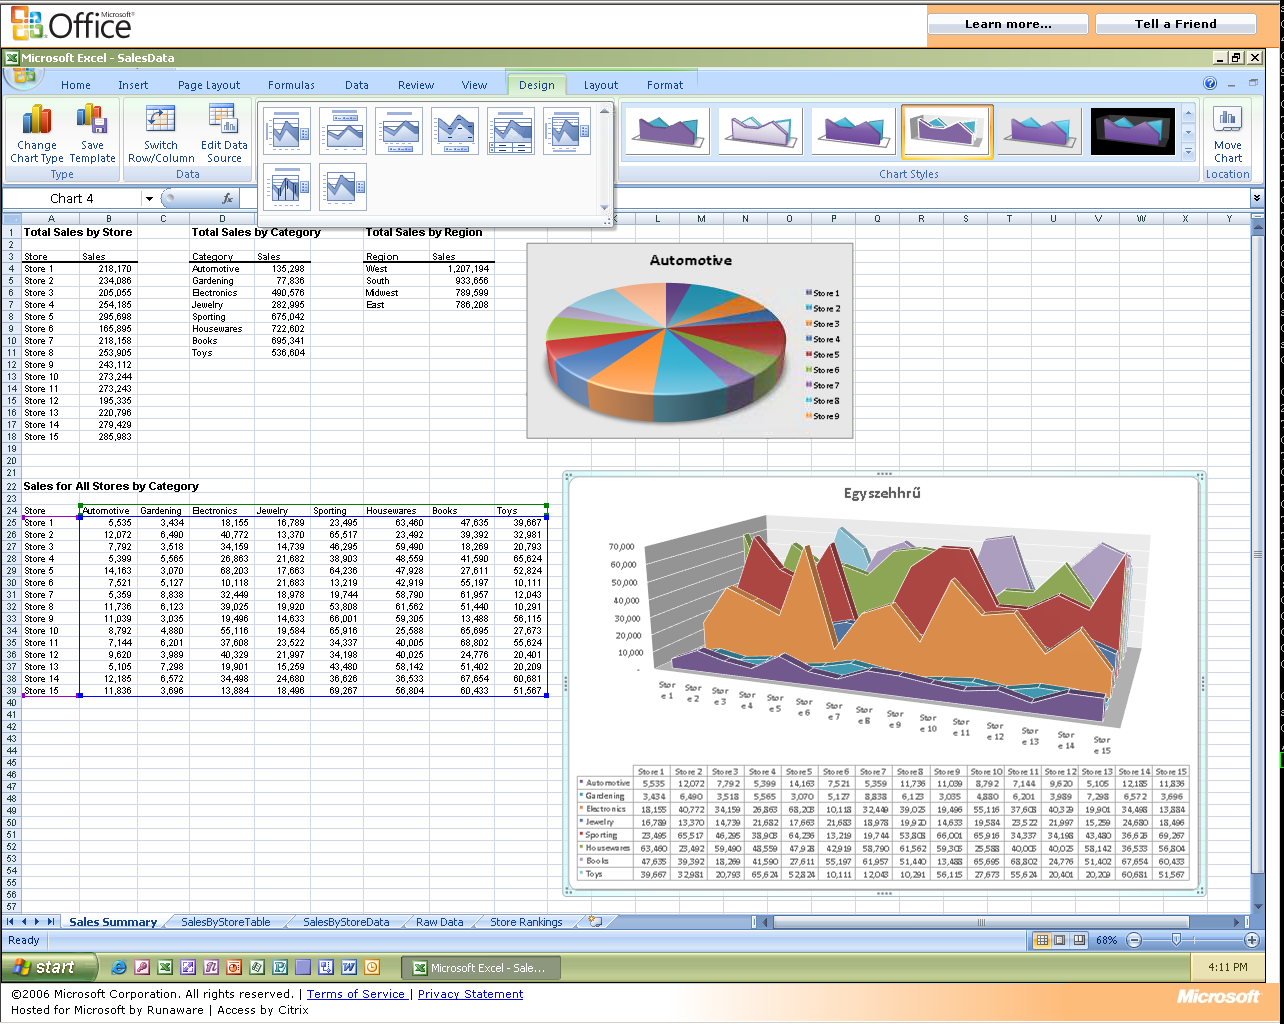Go to first sheet using tab navigation arrow
Image resolution: width=1284 pixels, height=1024 pixels.
pyautogui.click(x=11, y=922)
